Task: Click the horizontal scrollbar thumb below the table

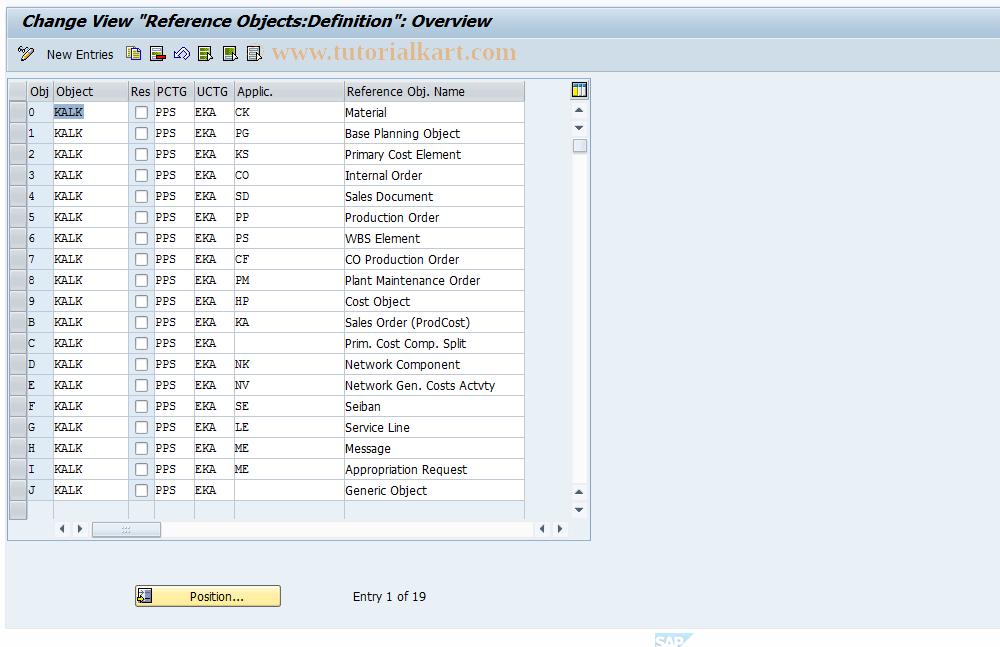Action: [x=126, y=529]
